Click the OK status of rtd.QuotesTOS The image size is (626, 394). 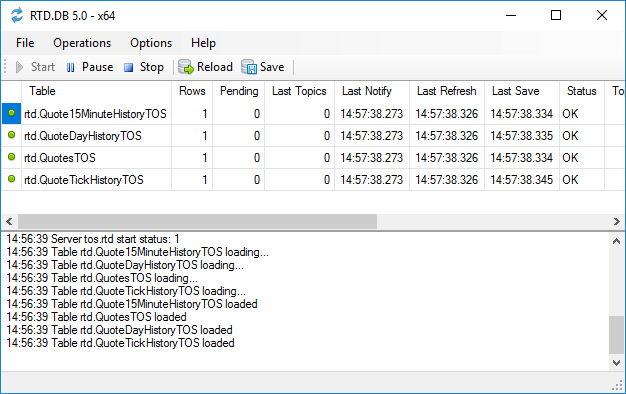click(x=570, y=158)
